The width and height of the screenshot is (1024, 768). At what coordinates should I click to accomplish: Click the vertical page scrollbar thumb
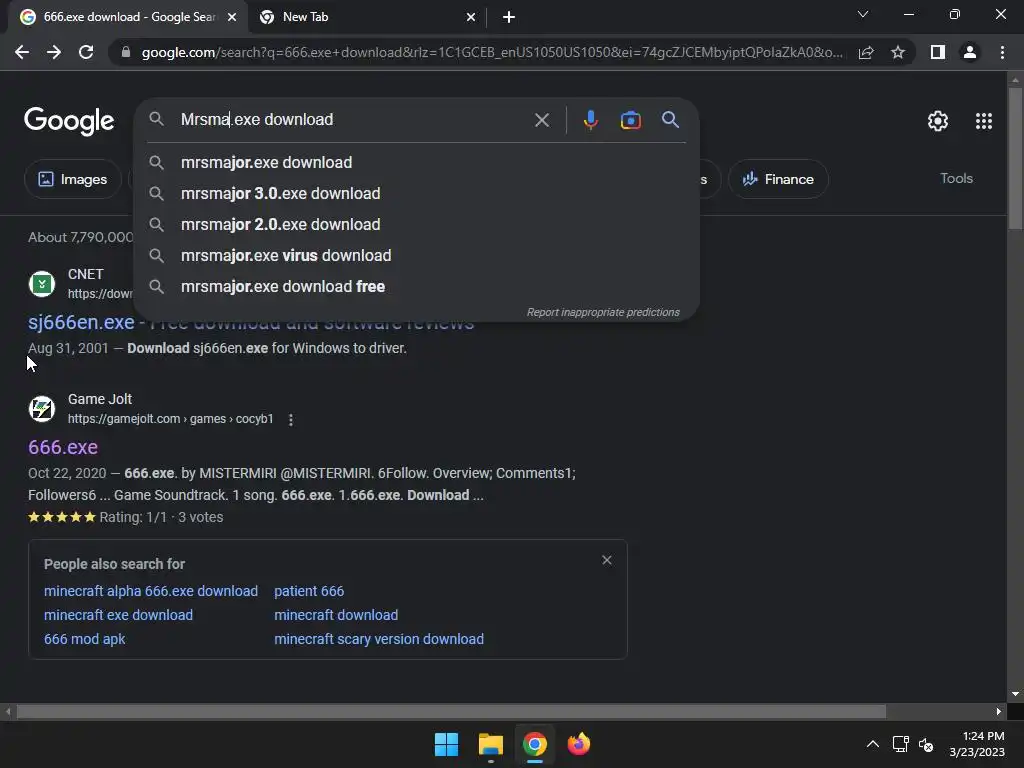1015,158
